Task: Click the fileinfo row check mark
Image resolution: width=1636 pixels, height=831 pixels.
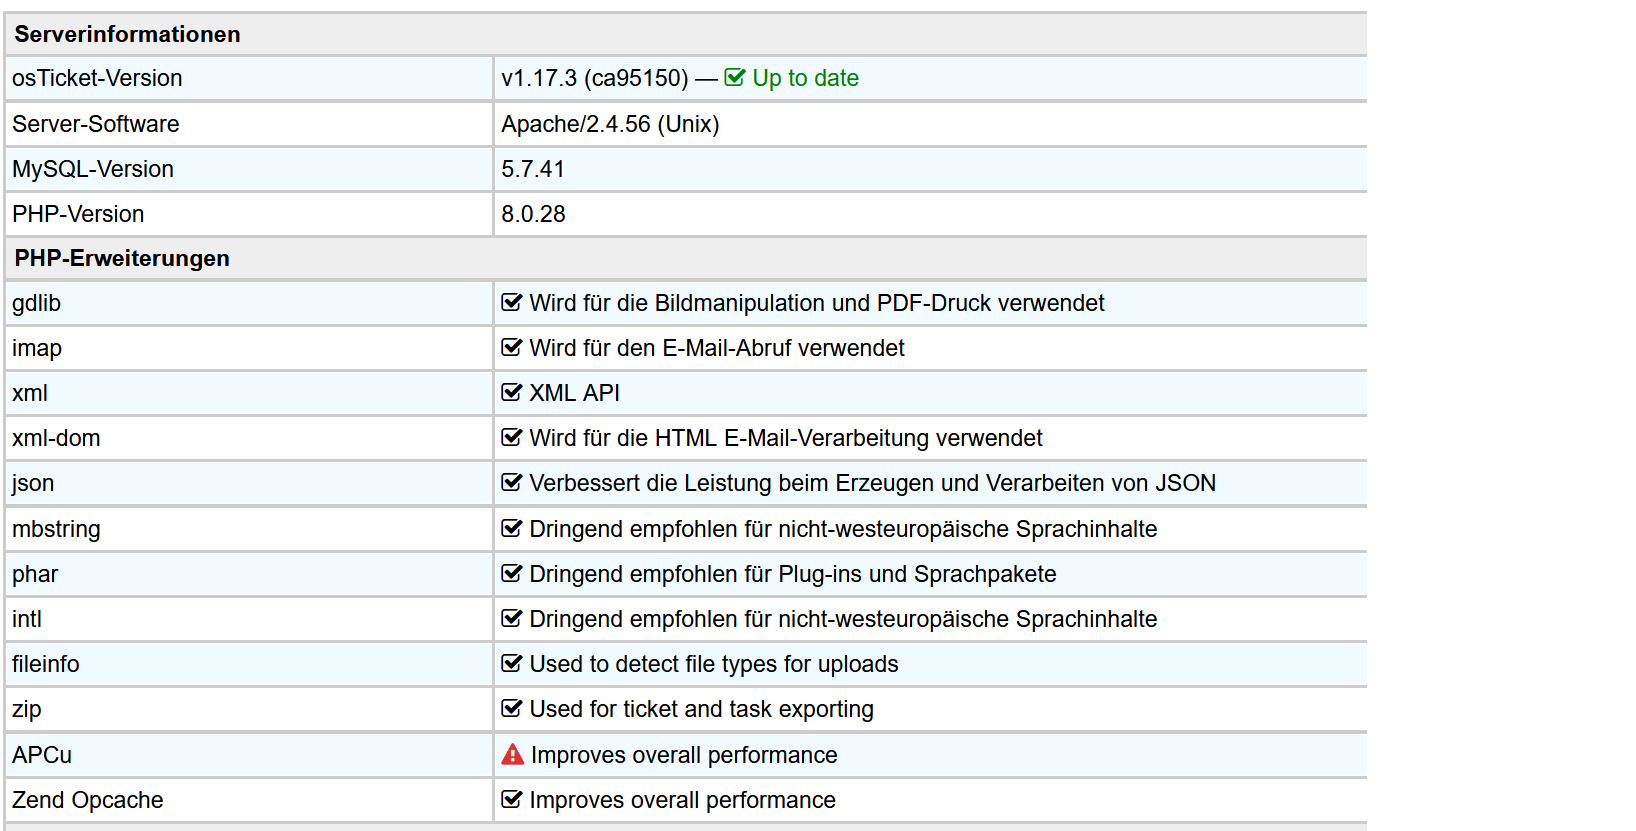Action: 511,664
